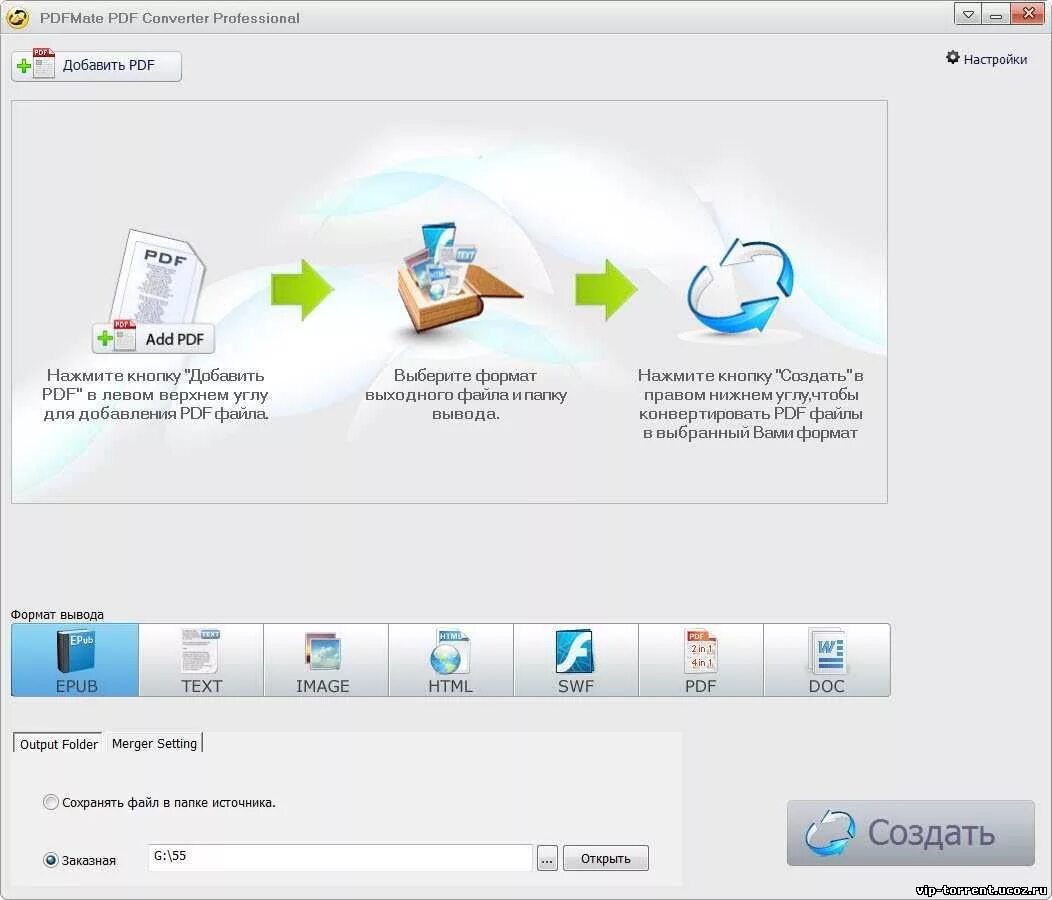The height and width of the screenshot is (900, 1052).
Task: Minimize the PDFMate window
Action: [x=996, y=14]
